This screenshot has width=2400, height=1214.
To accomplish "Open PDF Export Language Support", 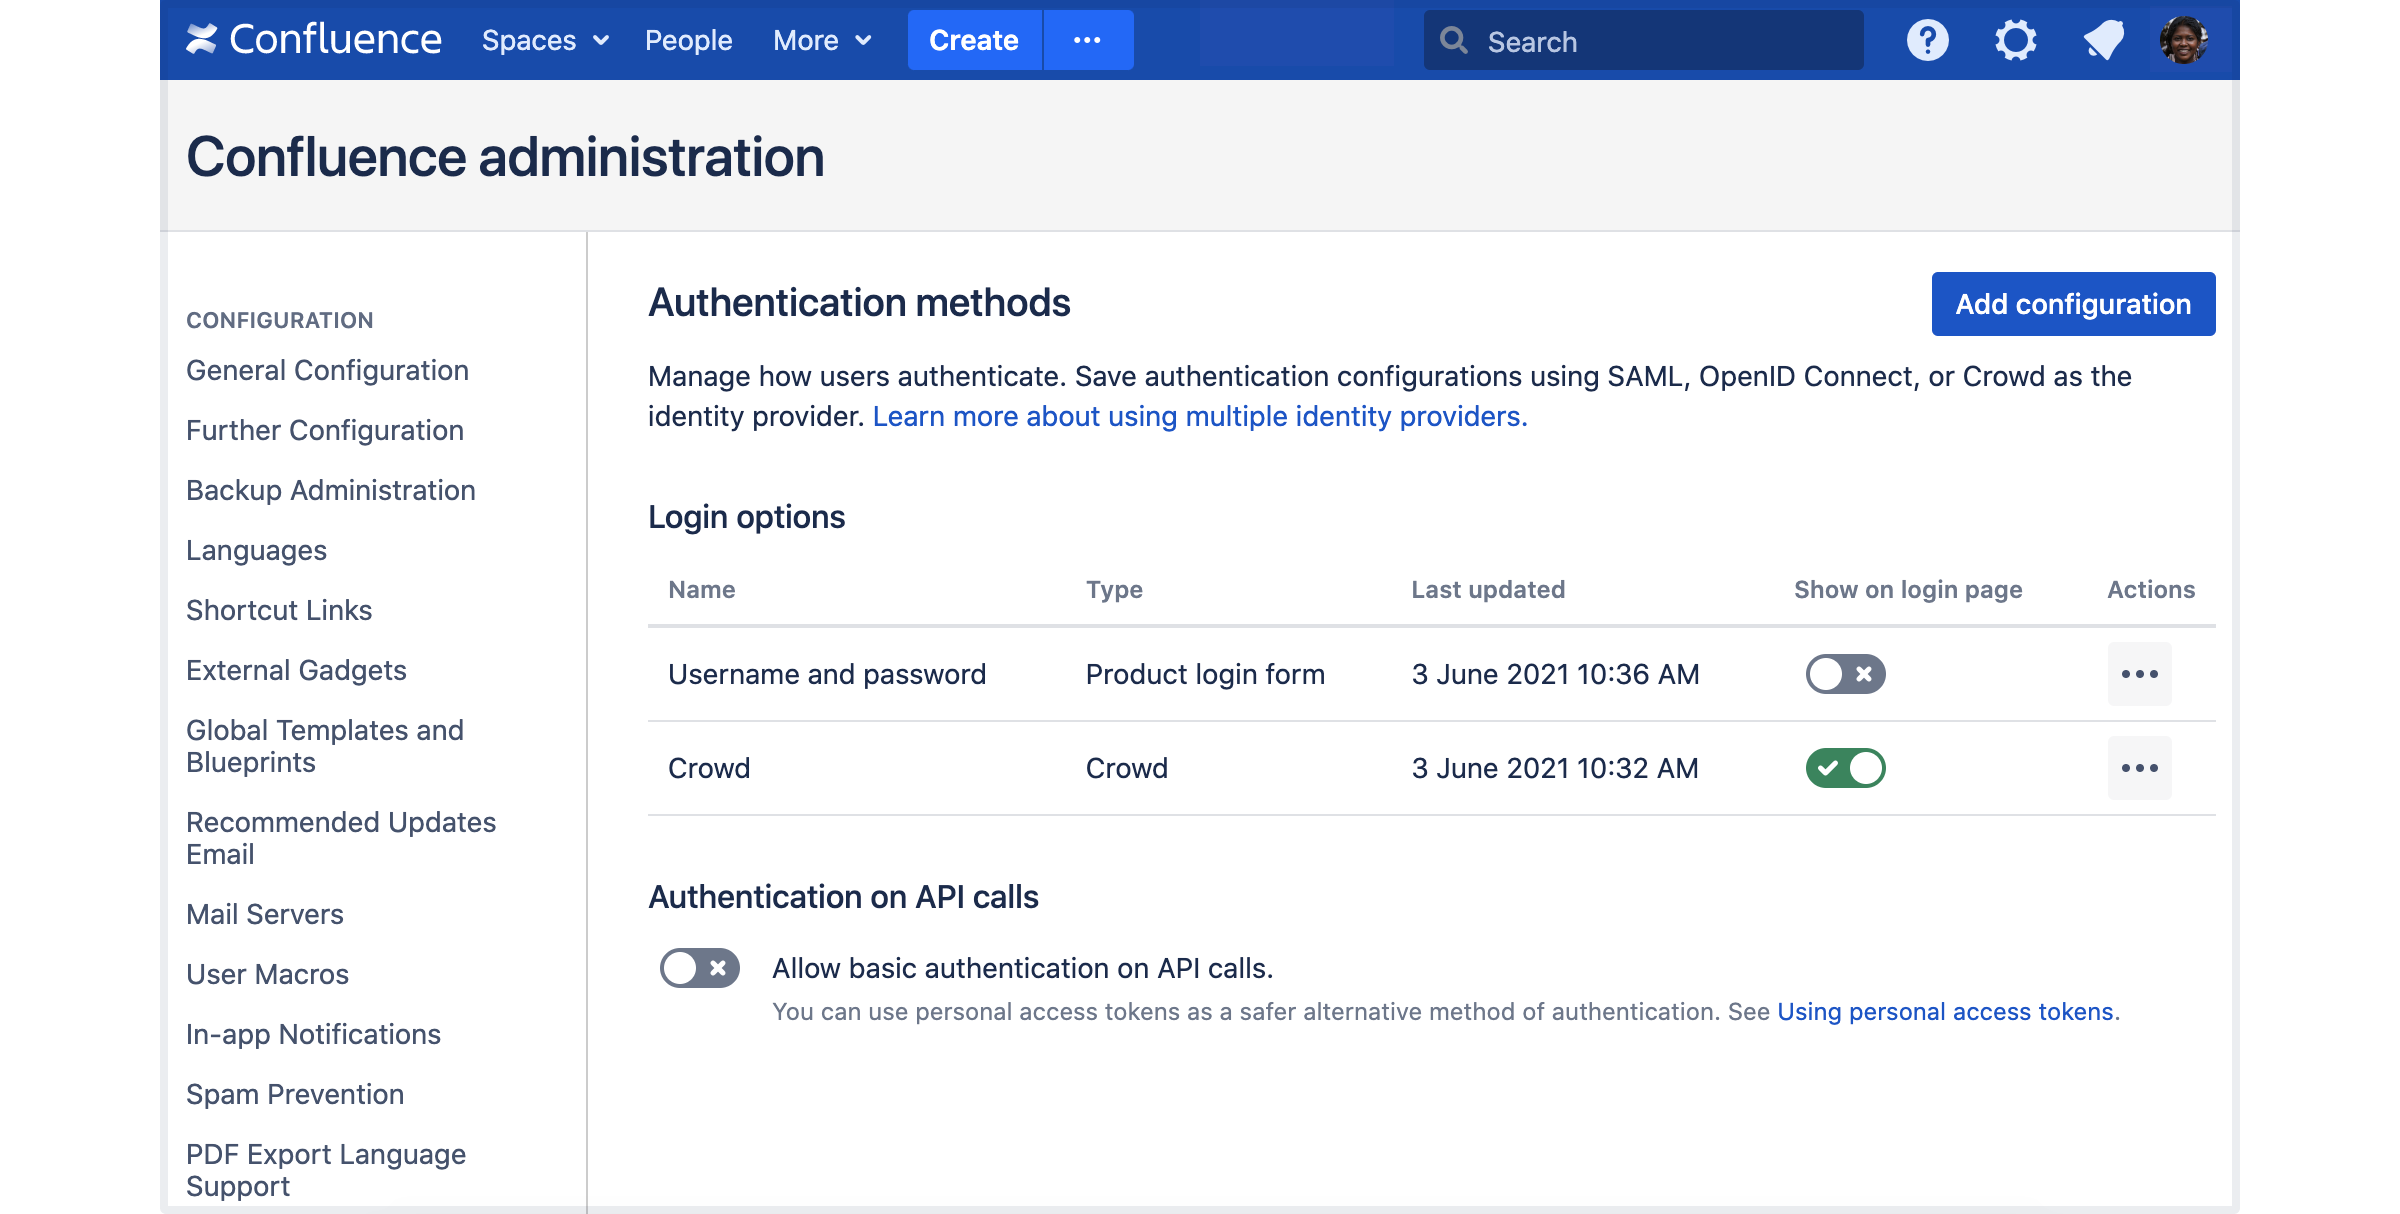I will [326, 1170].
